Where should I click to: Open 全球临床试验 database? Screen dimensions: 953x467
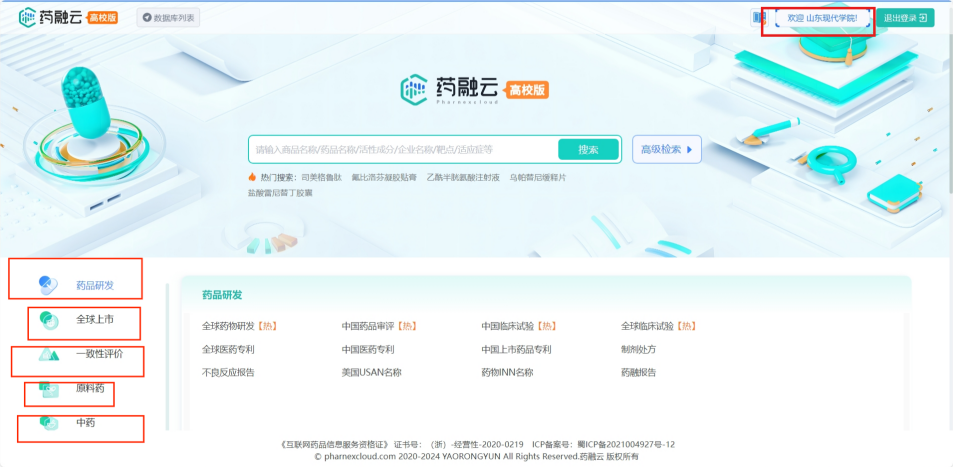[x=658, y=327]
